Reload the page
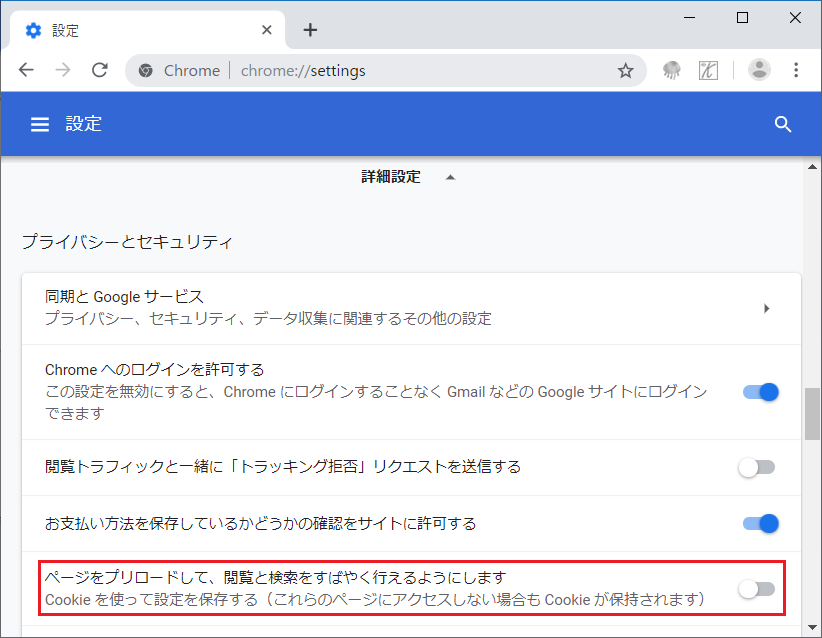Screen dimensions: 822x638 coord(99,71)
